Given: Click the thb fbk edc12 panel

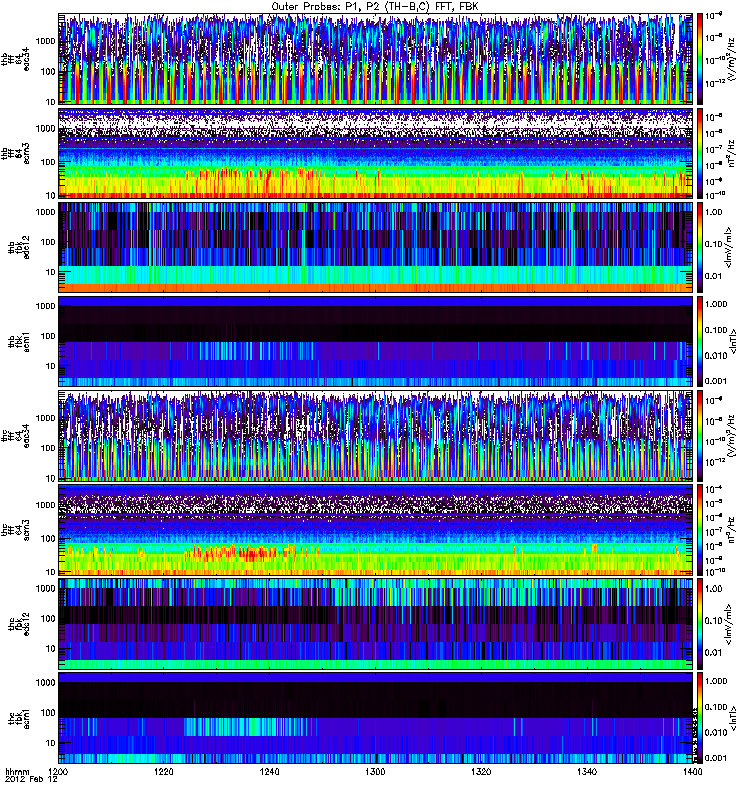Looking at the screenshot, I should click(x=375, y=246).
